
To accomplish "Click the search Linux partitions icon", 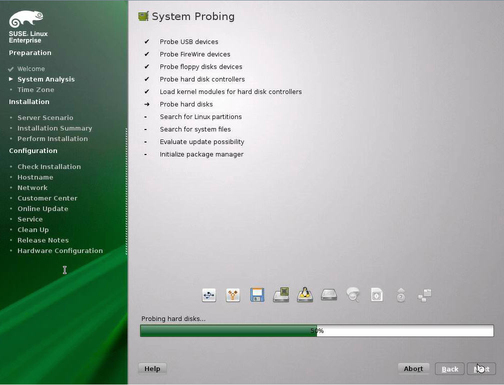I will (353, 295).
